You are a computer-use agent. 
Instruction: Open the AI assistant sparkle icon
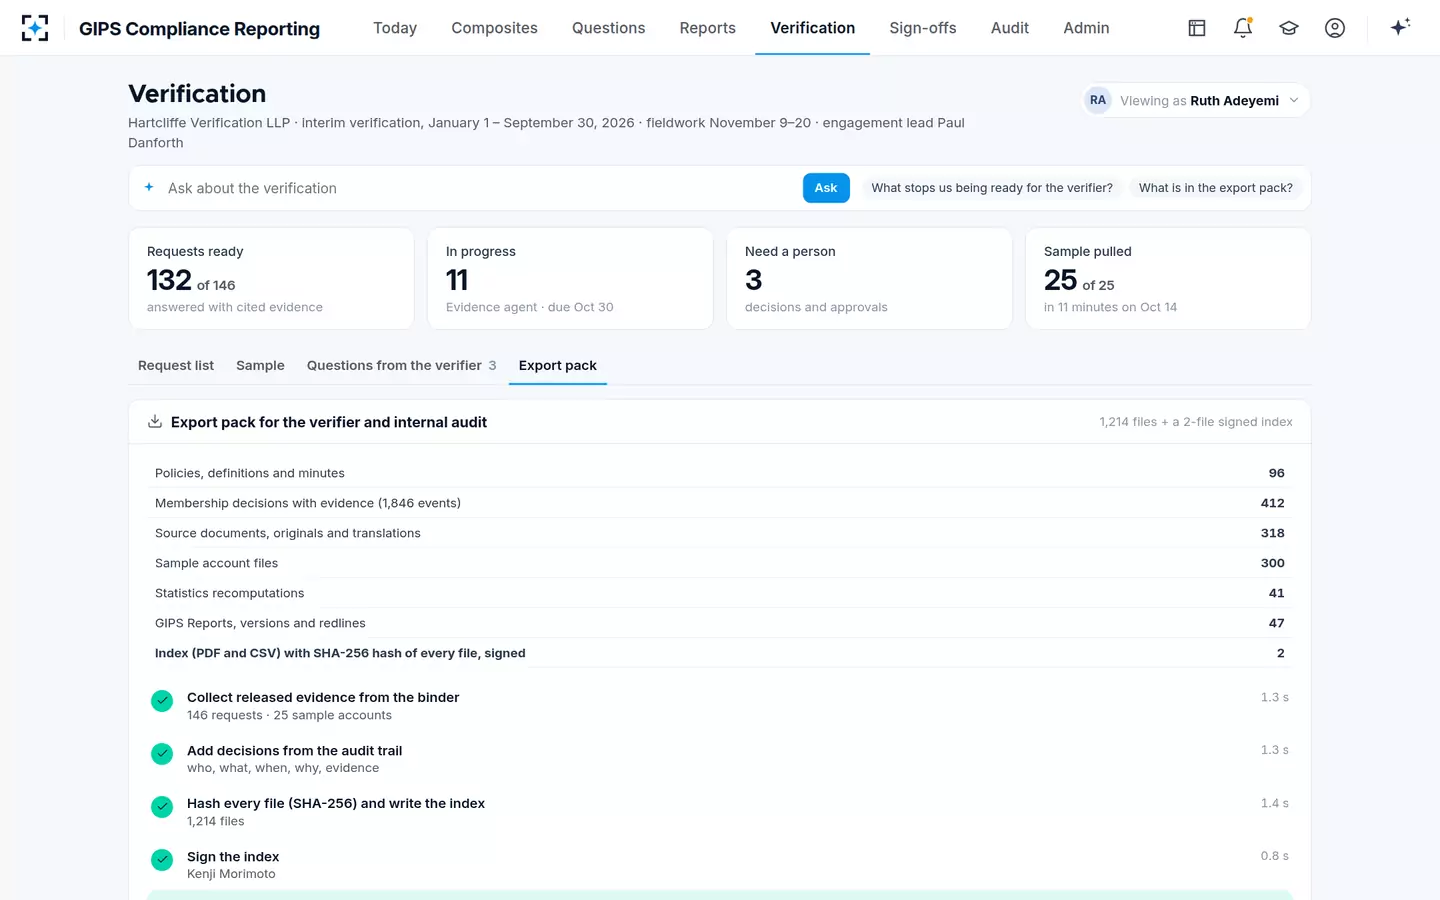(x=1400, y=27)
